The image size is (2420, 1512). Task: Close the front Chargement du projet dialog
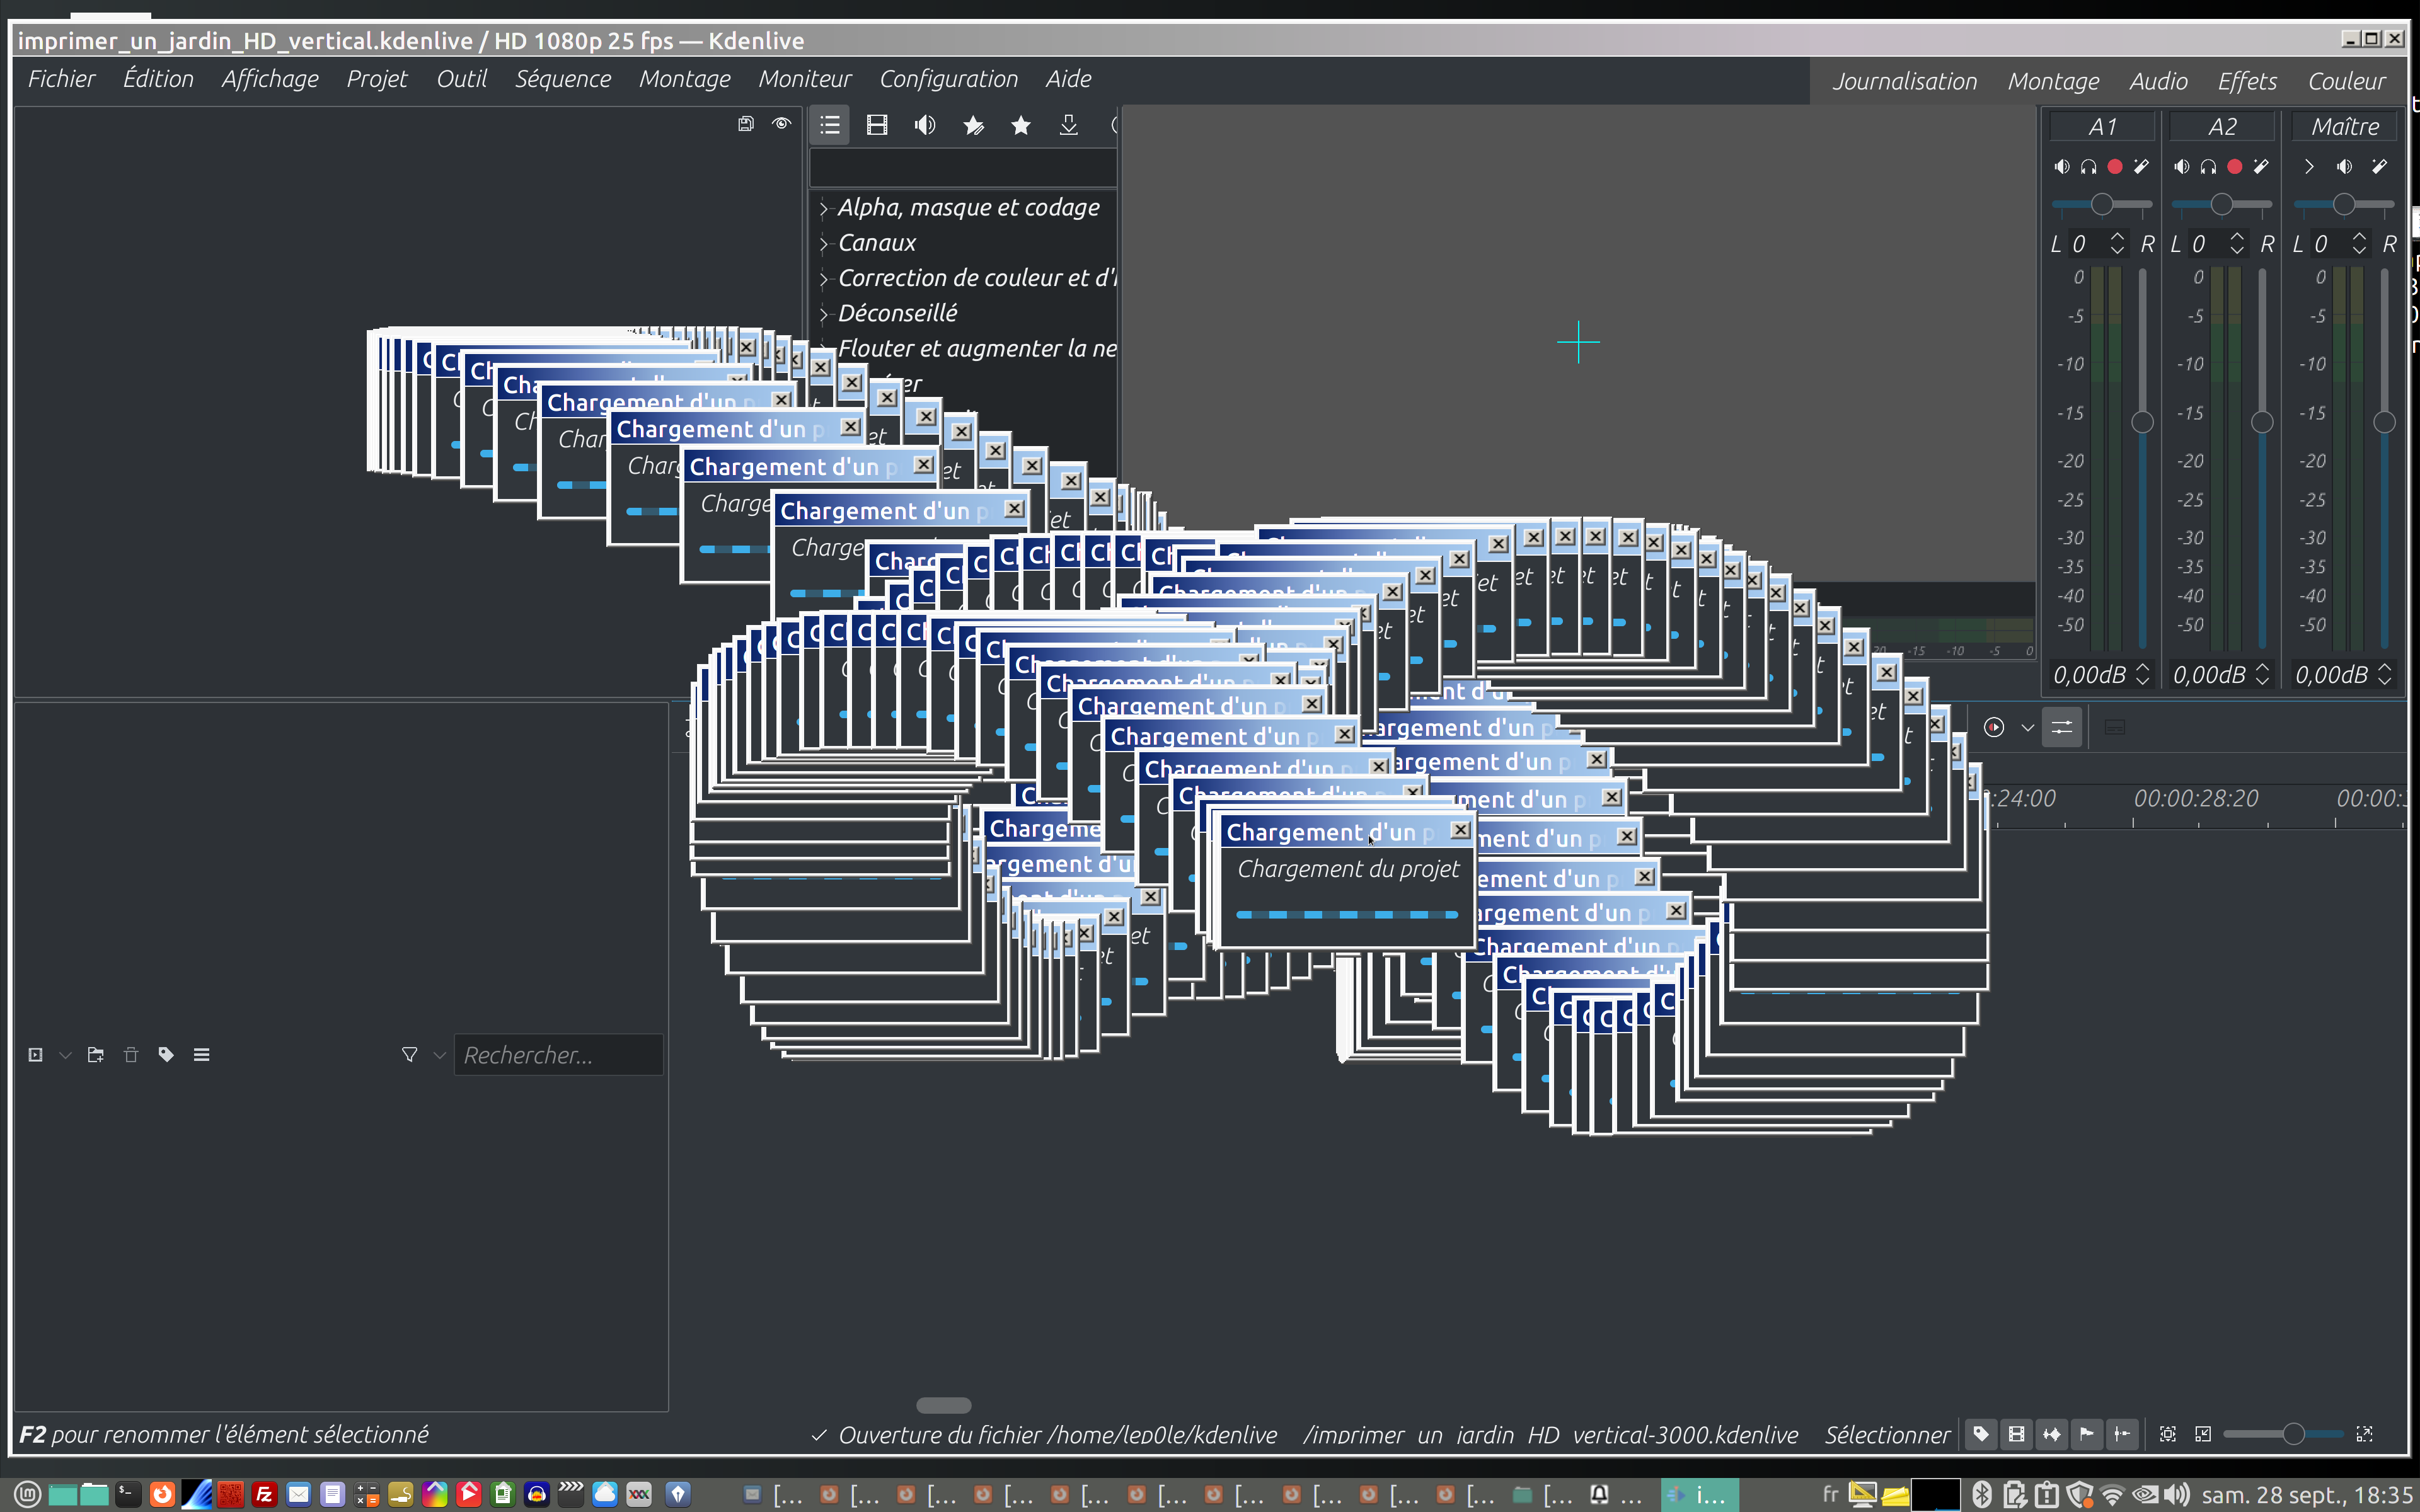click(1460, 830)
